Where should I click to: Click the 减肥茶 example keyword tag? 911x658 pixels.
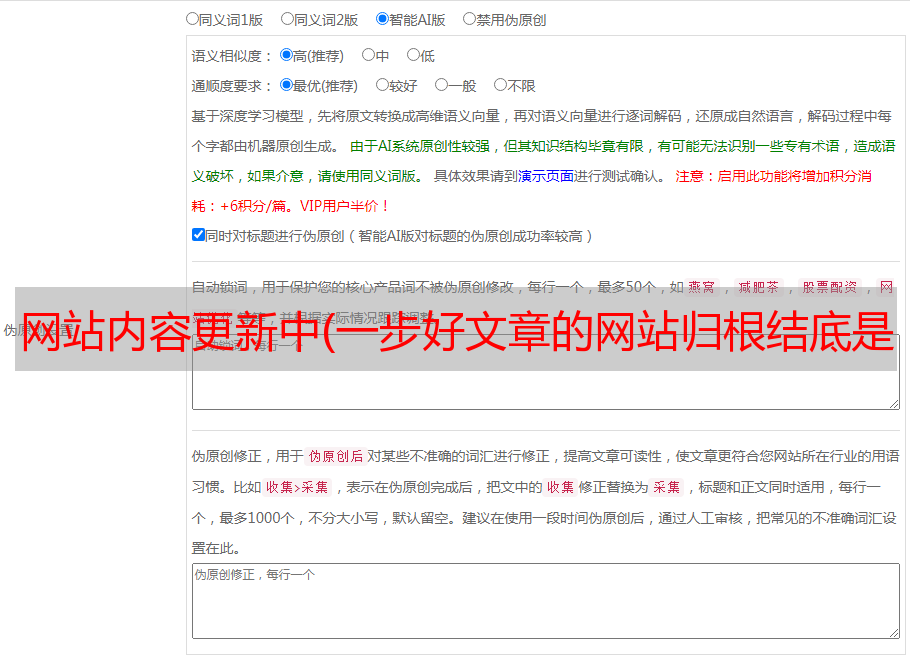click(759, 287)
